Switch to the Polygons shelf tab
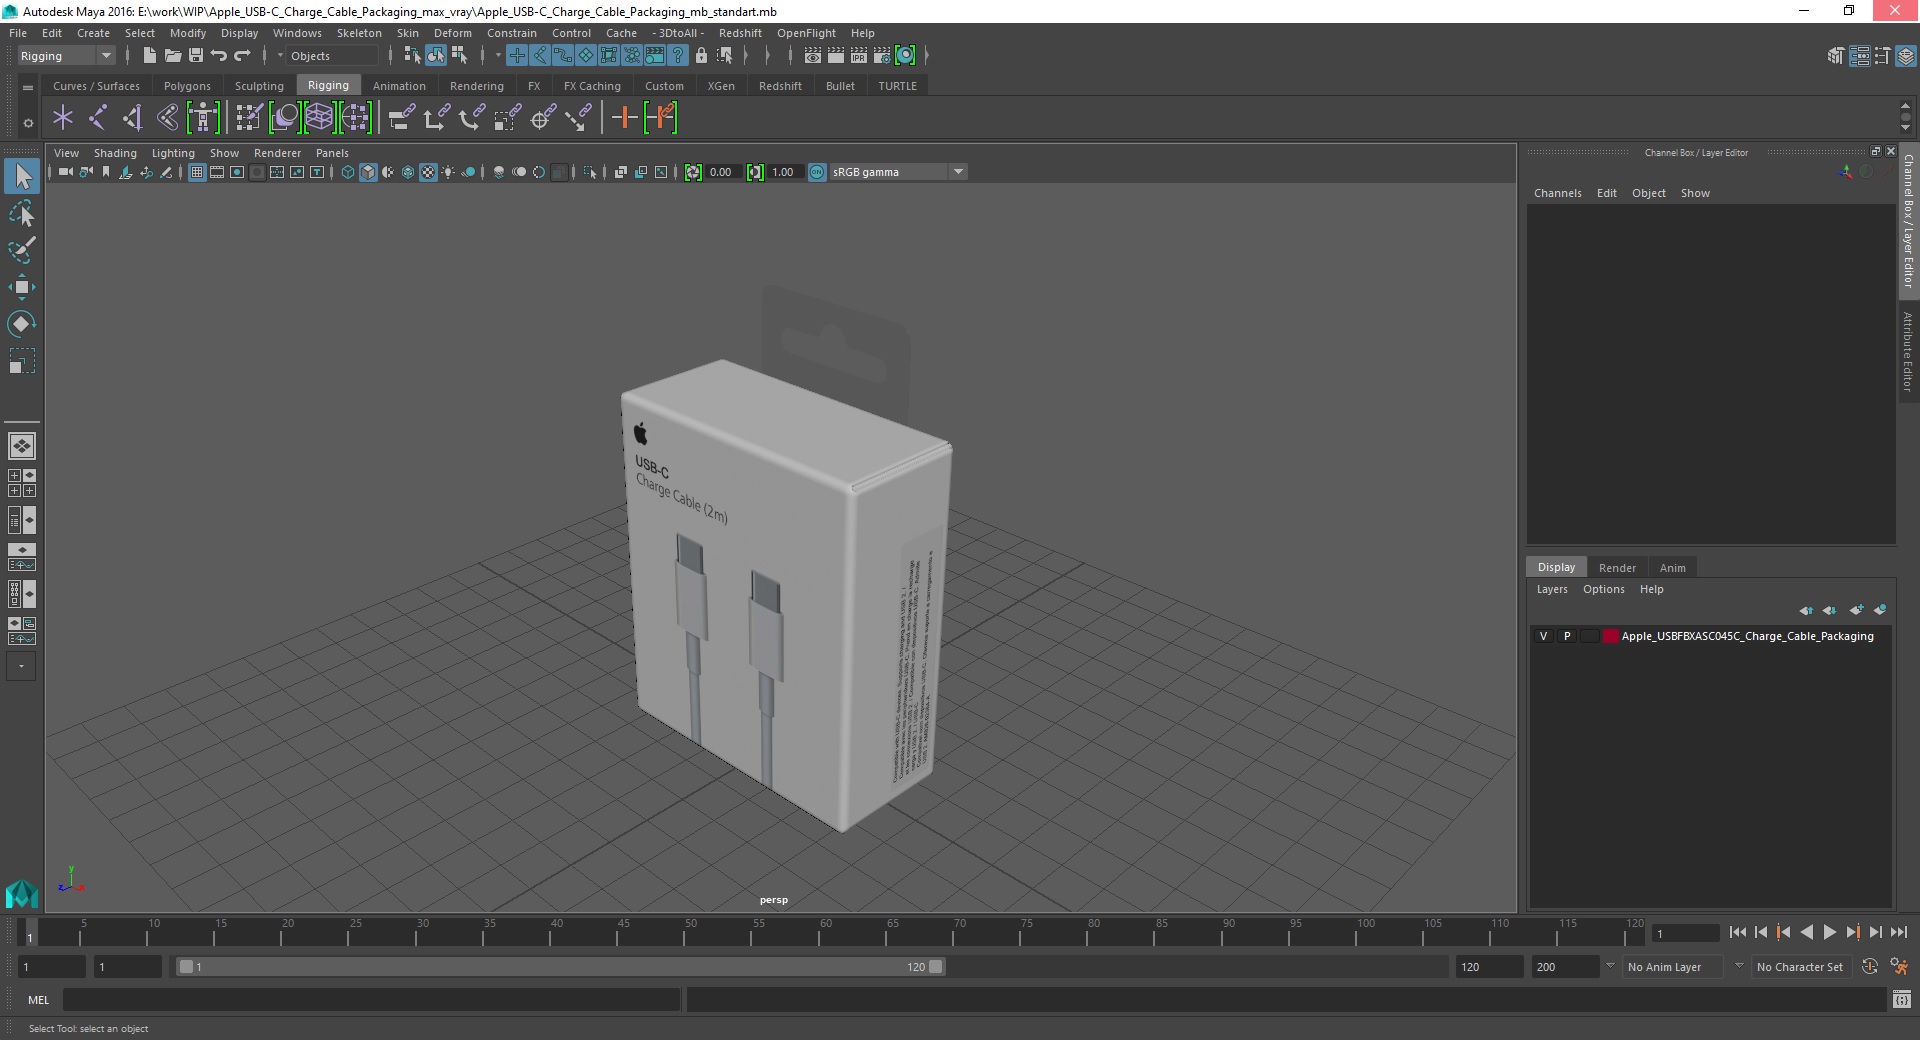The image size is (1920, 1040). coord(187,86)
